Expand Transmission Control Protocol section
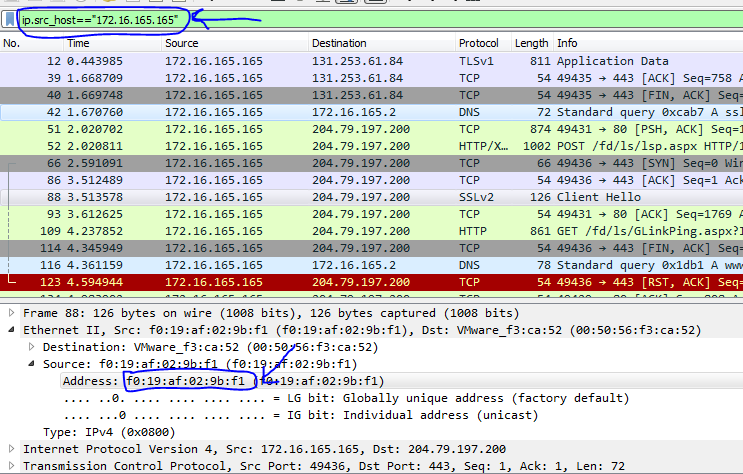The width and height of the screenshot is (743, 474). (x=11, y=466)
